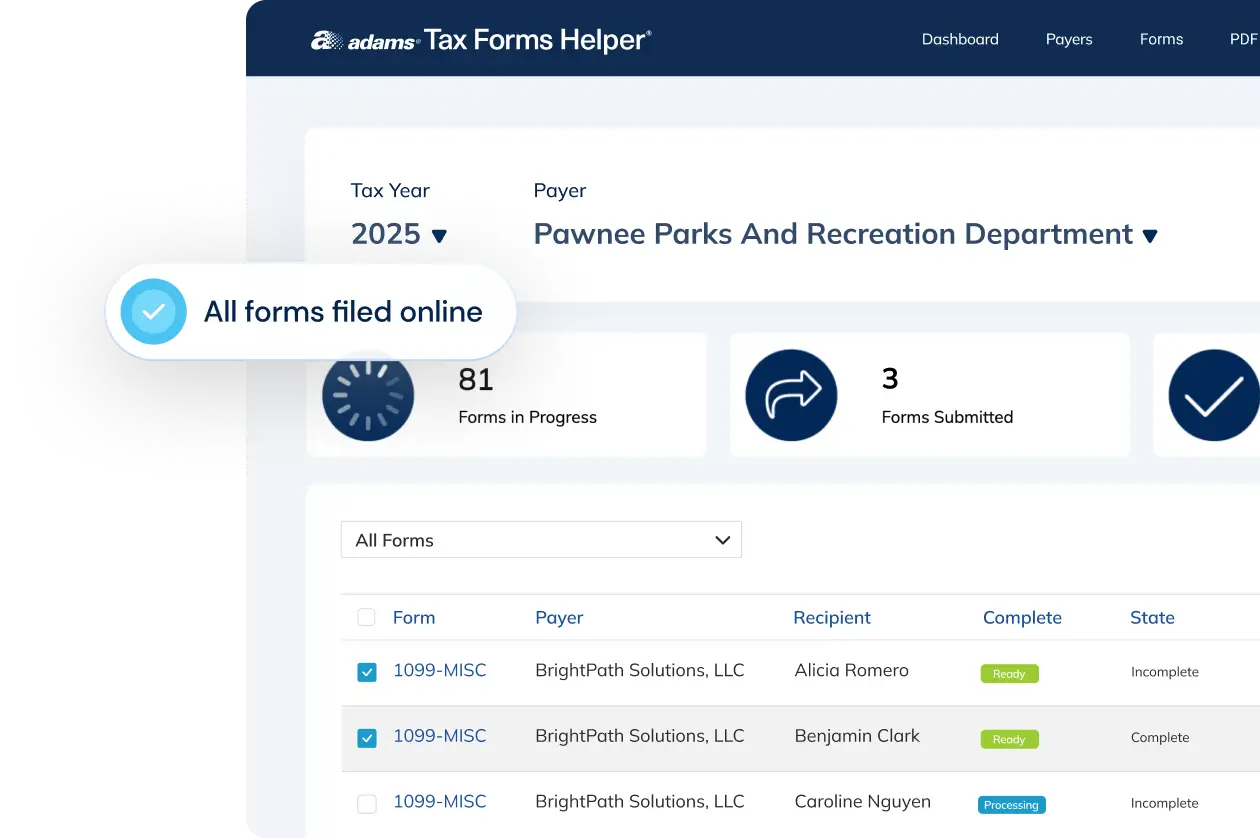Click the Adams logo icon
The height and width of the screenshot is (838, 1260).
point(324,39)
